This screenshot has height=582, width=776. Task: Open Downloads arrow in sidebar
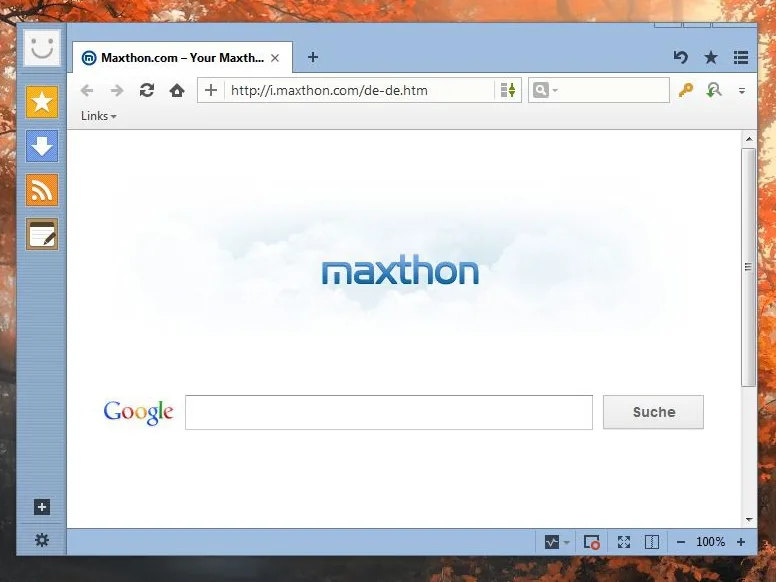click(x=42, y=146)
